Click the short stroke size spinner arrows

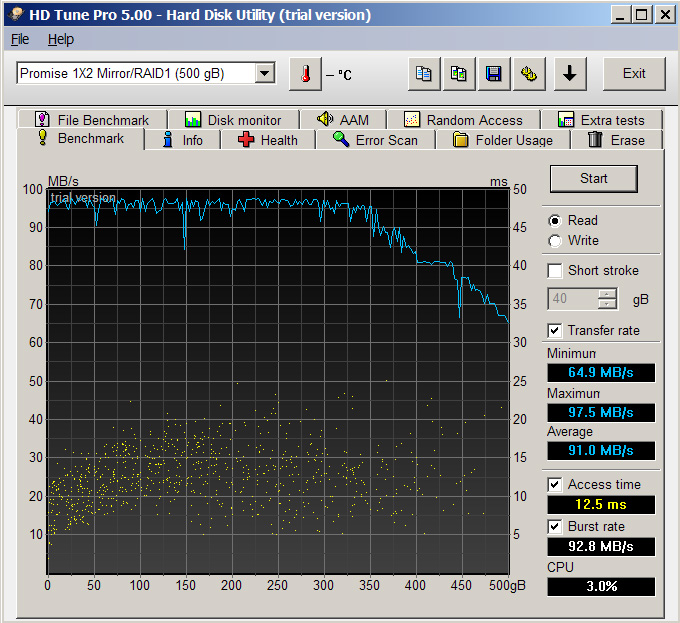click(x=607, y=299)
